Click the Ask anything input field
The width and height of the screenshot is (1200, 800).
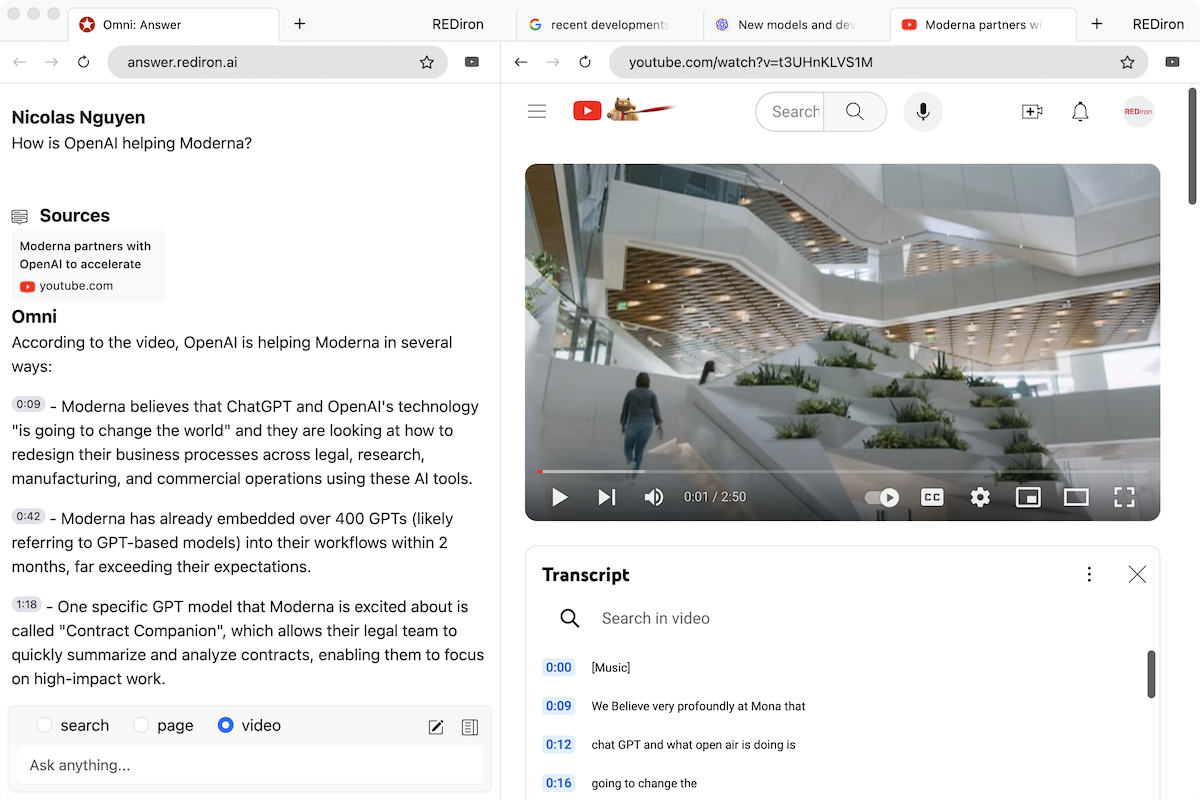[250, 765]
